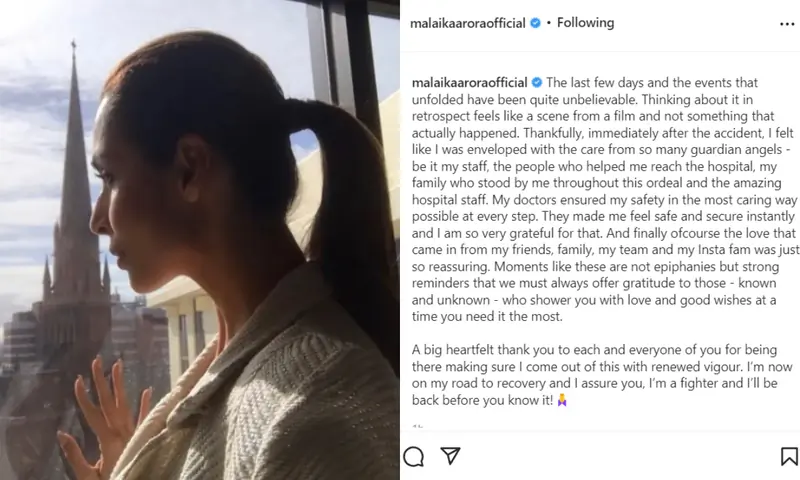Viewport: 800px width, 480px height.
Task: Click the partially visible timestamp below caption
Action: [x=417, y=426]
